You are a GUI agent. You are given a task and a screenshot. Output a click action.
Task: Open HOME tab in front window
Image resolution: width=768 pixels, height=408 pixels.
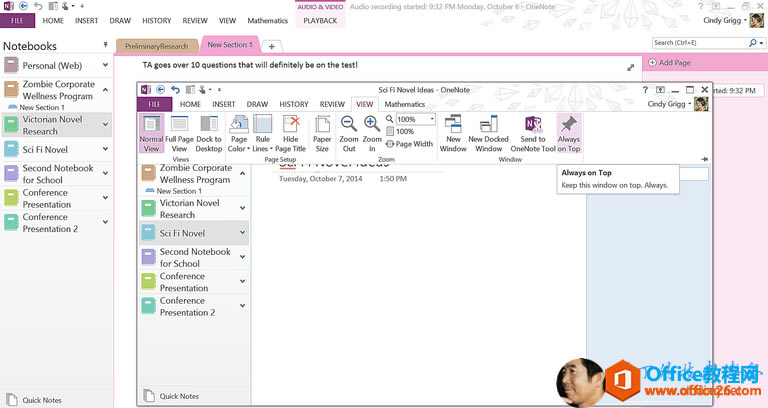click(x=190, y=104)
